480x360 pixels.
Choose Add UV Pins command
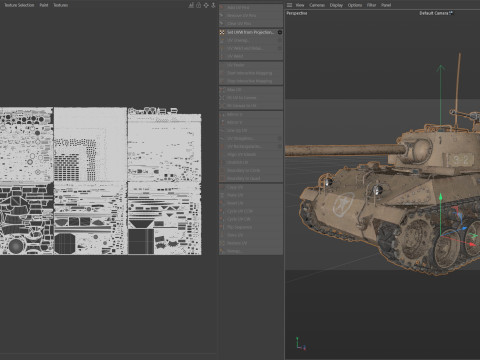tap(251, 7)
